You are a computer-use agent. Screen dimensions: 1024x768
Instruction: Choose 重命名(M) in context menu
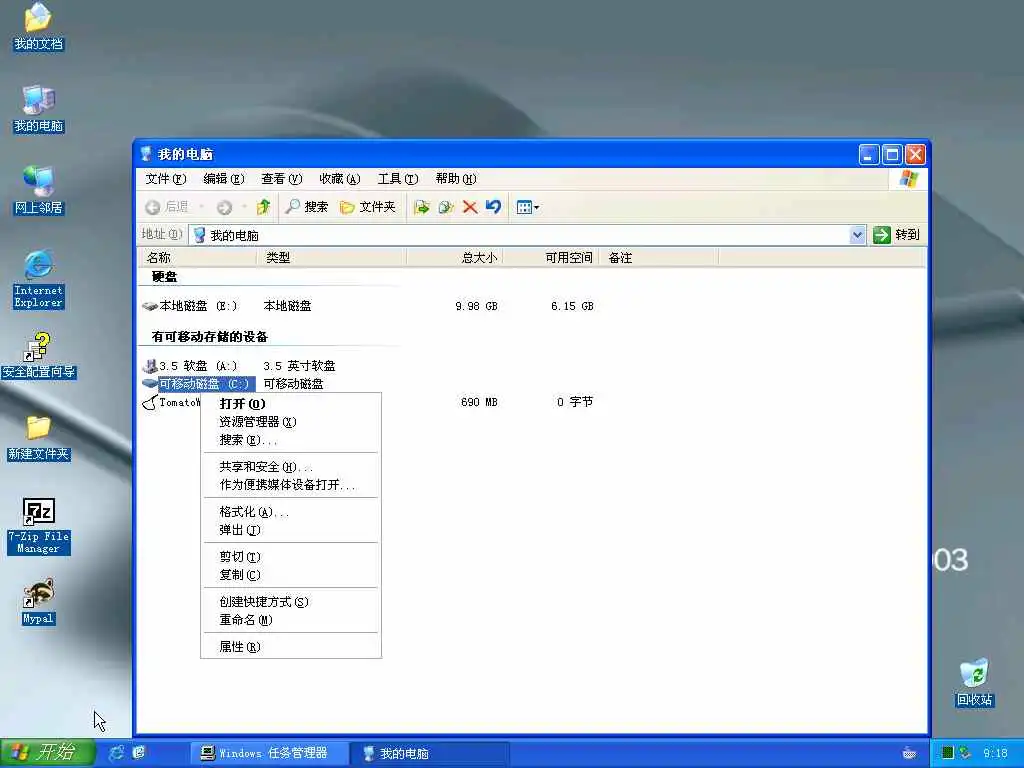point(291,620)
